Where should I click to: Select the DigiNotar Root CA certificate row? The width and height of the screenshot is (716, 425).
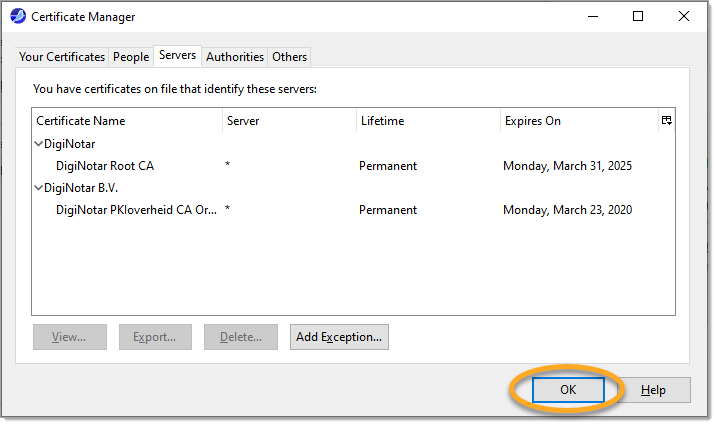(105, 166)
